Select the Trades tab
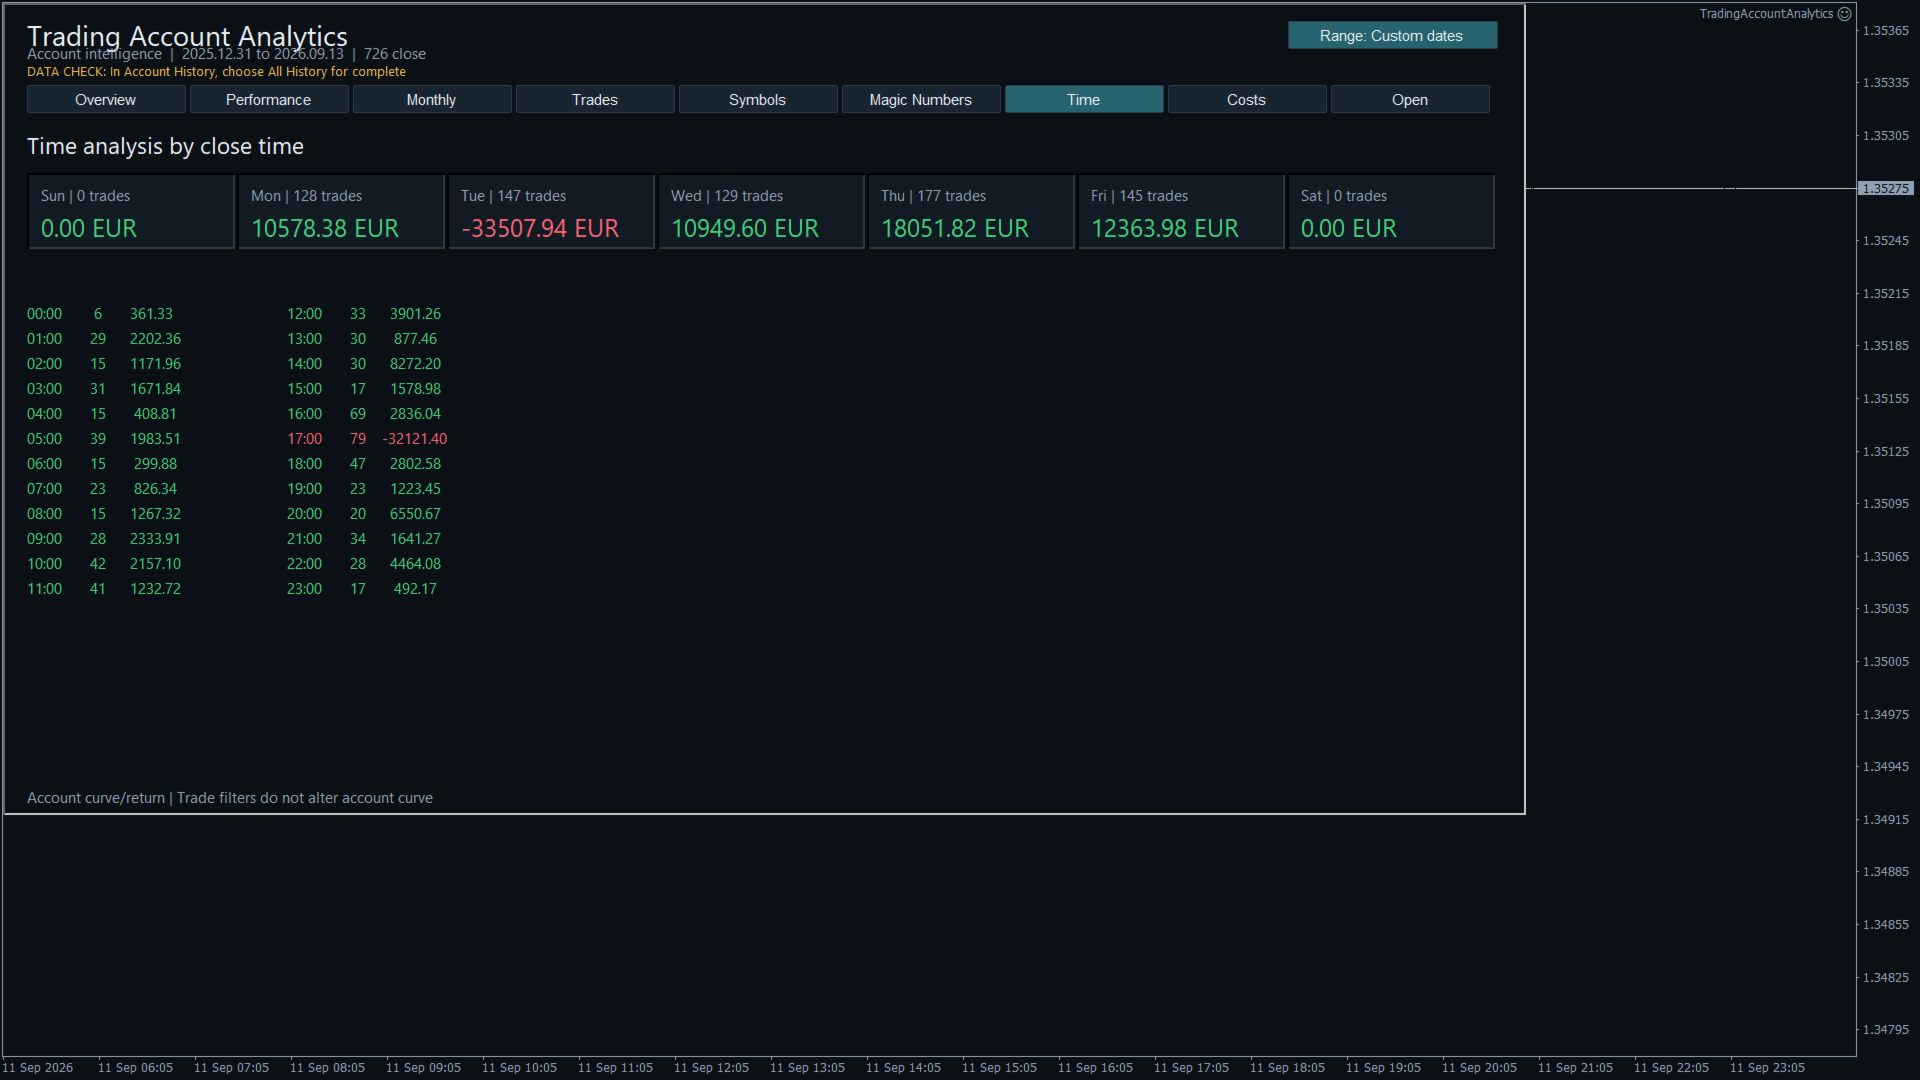Viewport: 1920px width, 1080px height. pos(595,99)
